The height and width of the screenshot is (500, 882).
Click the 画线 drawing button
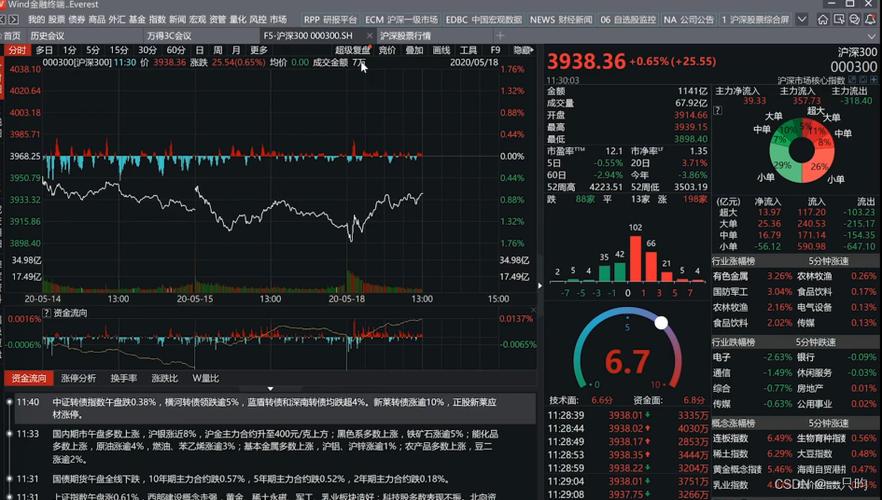click(x=441, y=50)
